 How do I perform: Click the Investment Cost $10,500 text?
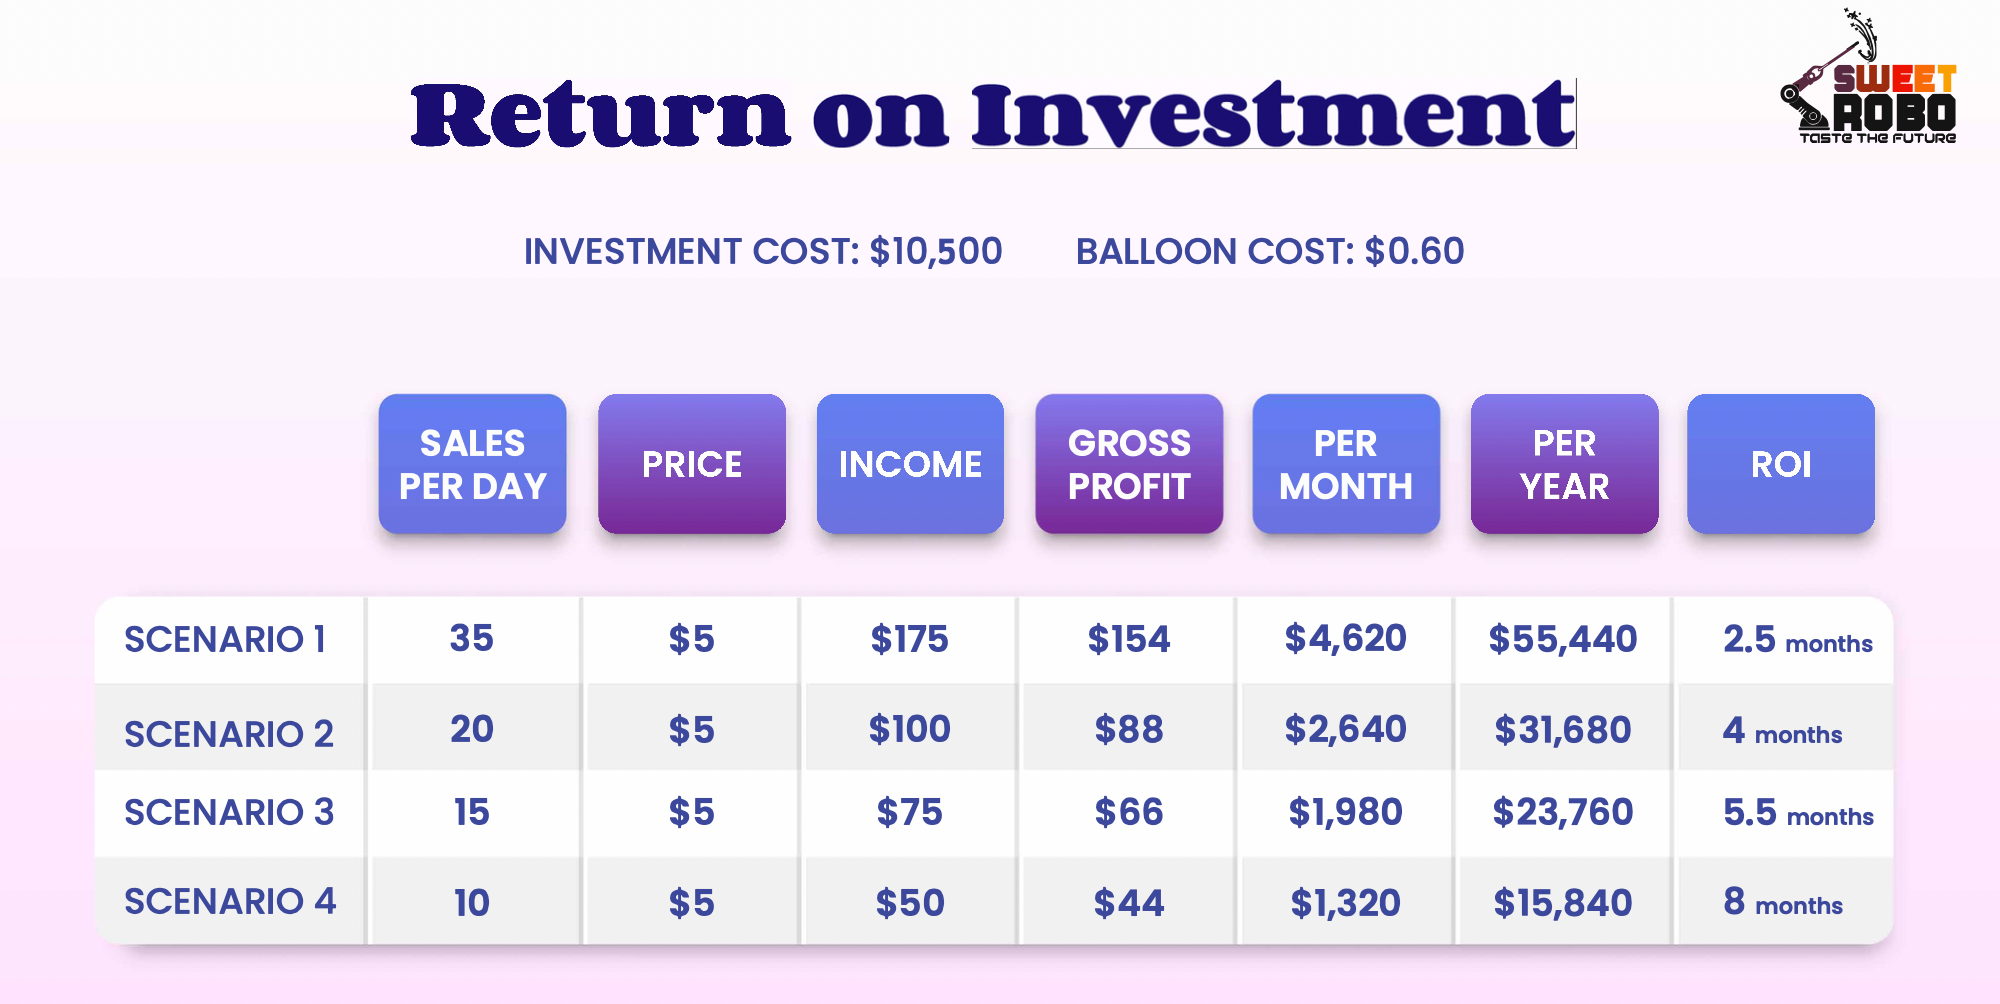pos(763,251)
